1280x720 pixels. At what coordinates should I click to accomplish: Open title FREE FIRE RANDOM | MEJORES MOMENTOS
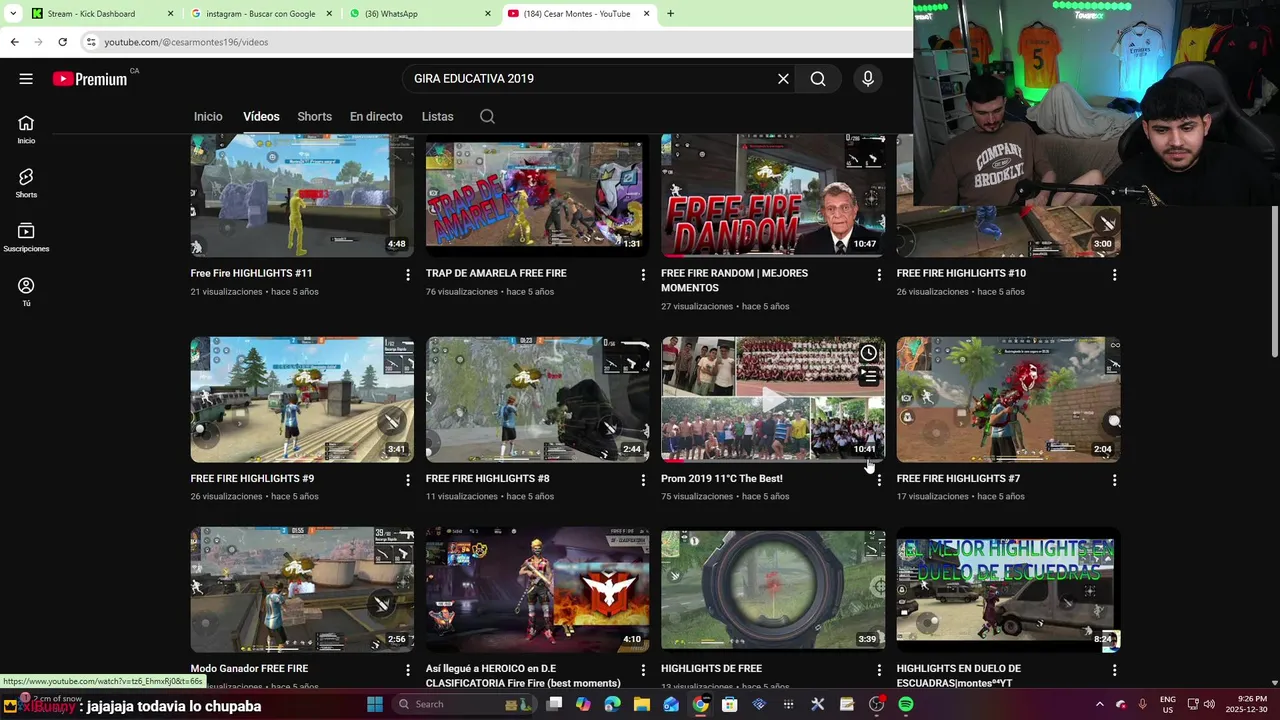(734, 280)
